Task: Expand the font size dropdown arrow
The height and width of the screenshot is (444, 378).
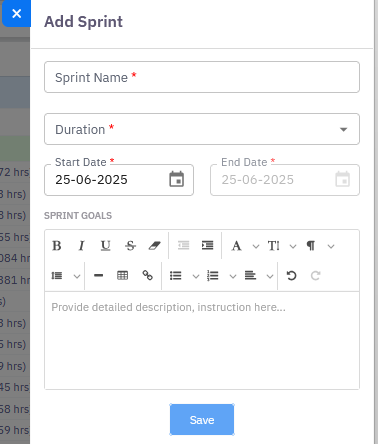Action: 293,247
